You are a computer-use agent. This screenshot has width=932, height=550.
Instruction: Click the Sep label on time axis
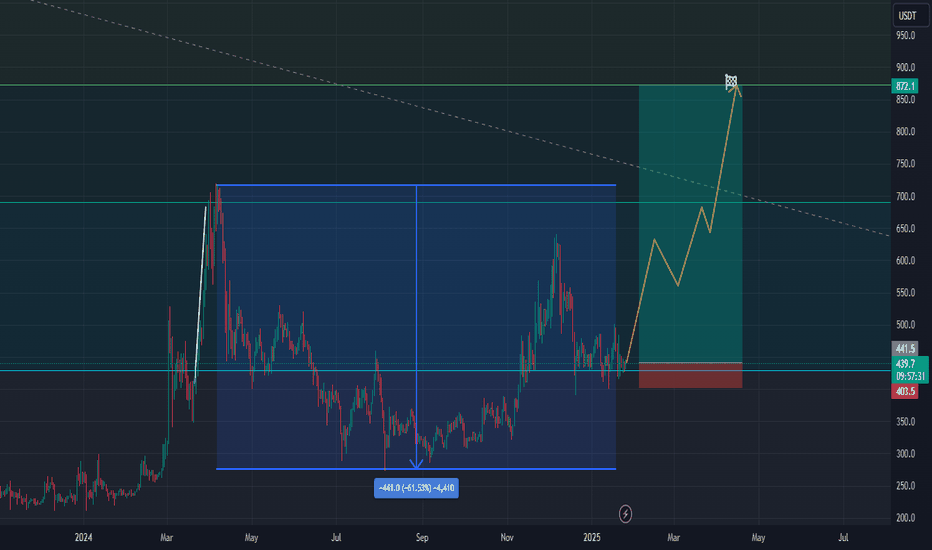coord(422,538)
